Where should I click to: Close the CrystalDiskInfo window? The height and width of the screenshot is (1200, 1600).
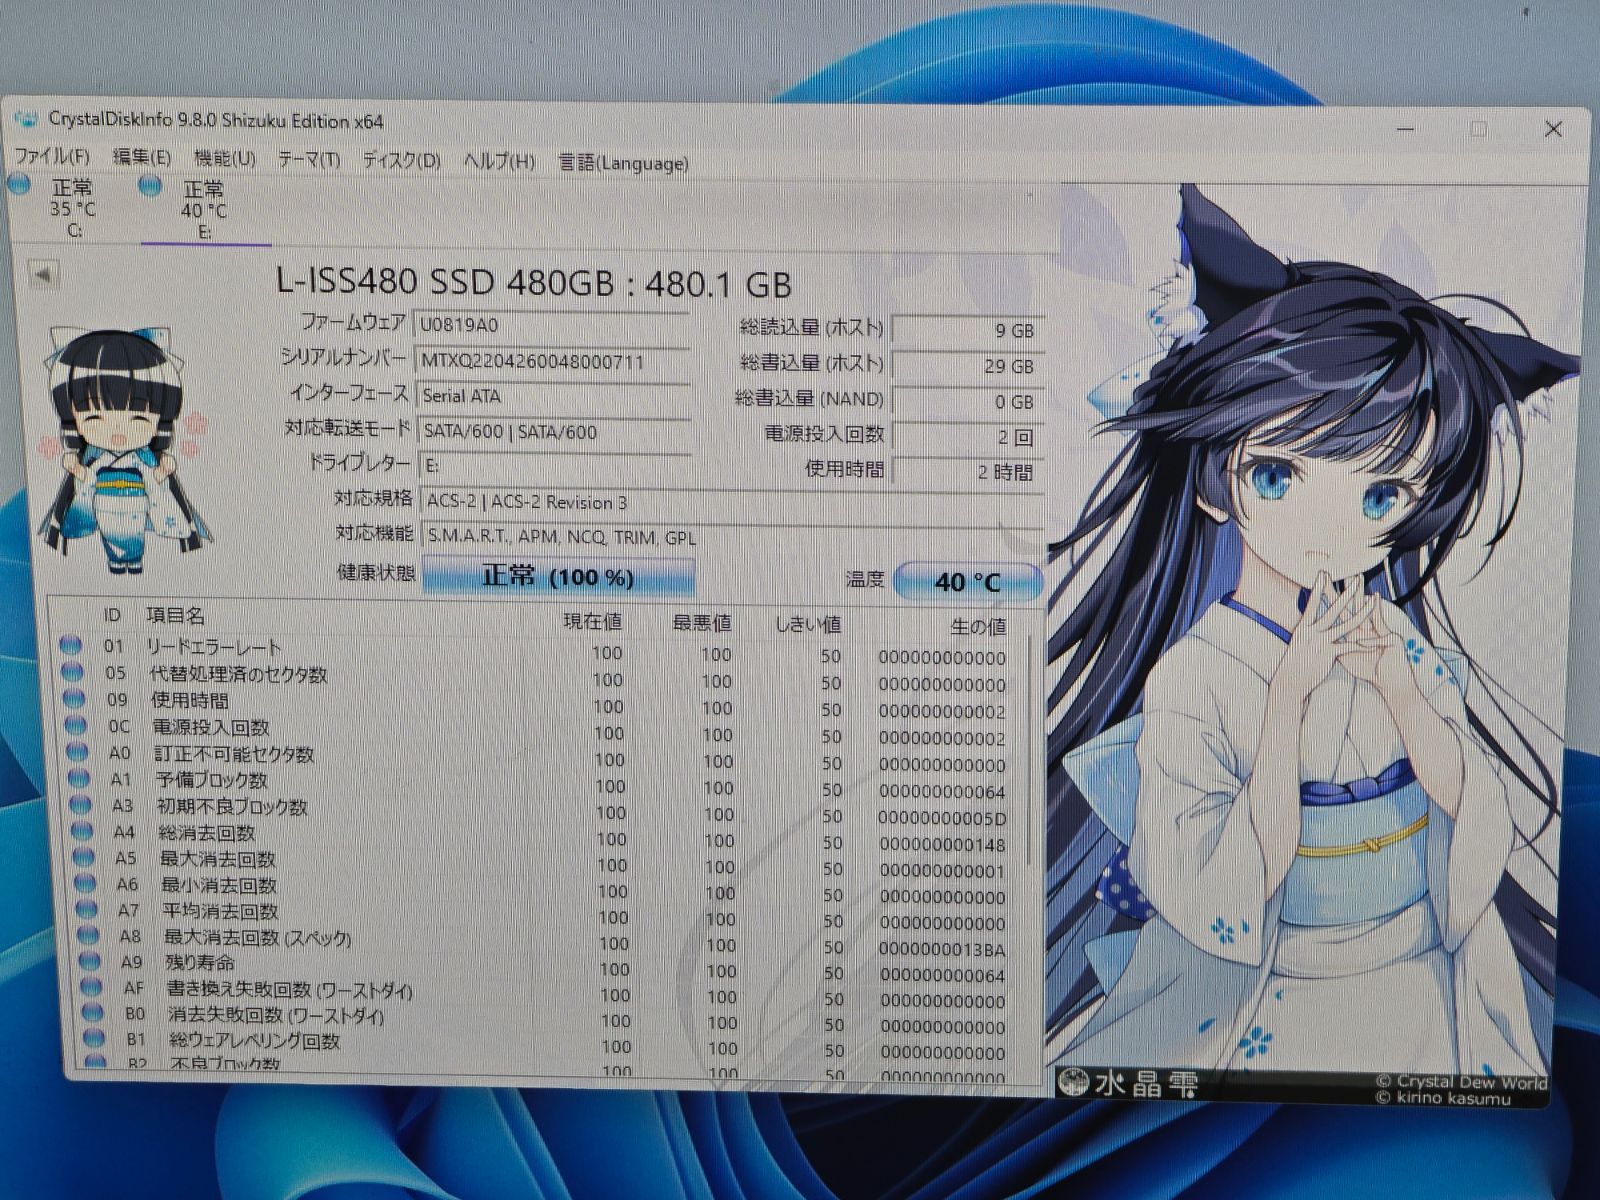pos(1553,129)
